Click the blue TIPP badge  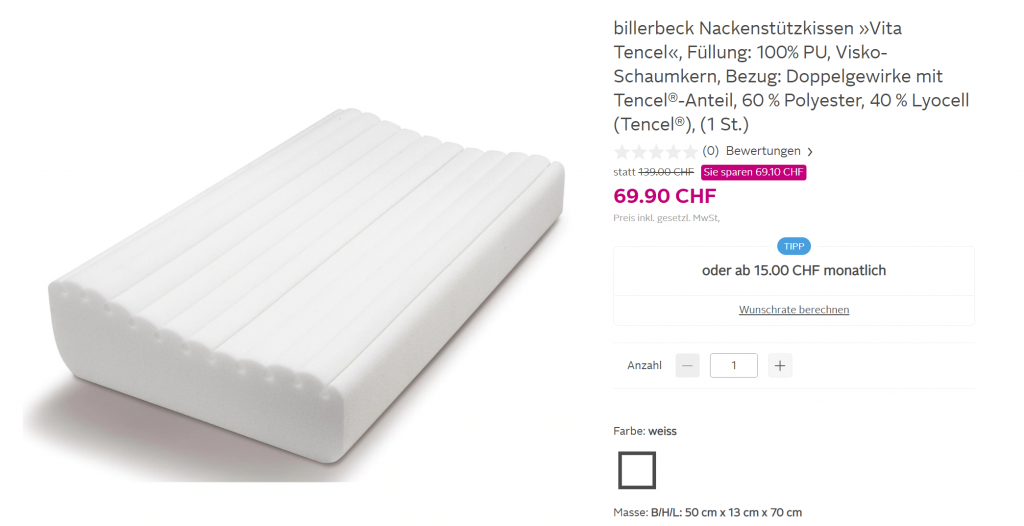794,246
